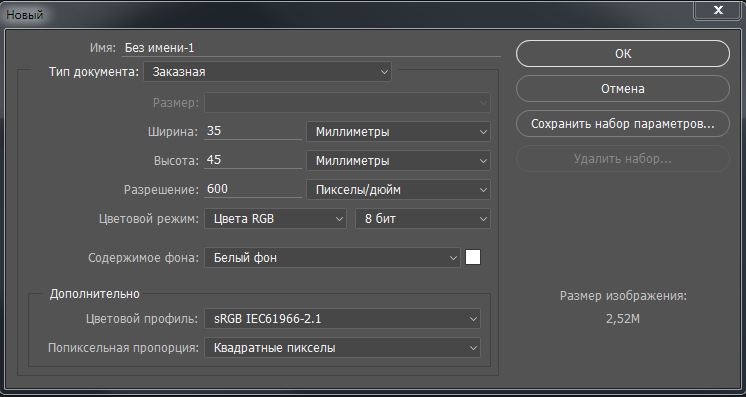The image size is (746, 397).
Task: Confirm the new document with OK
Action: [623, 54]
